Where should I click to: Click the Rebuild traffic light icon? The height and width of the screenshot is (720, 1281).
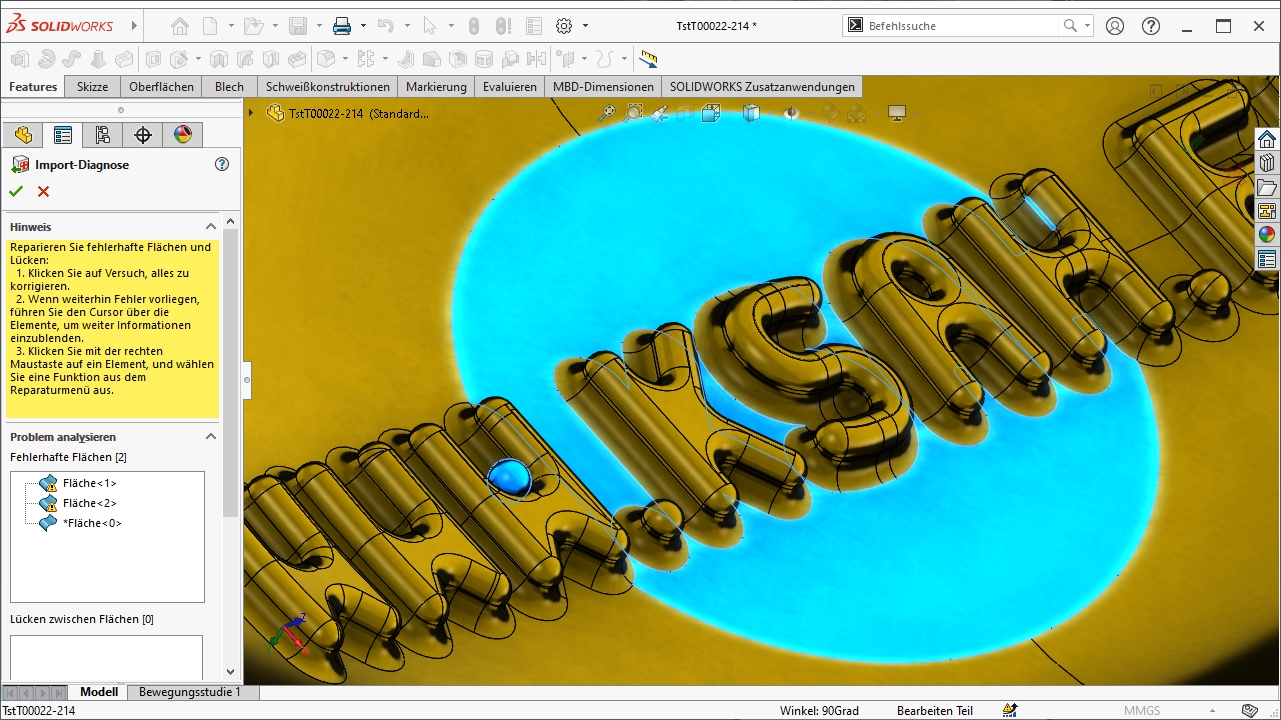point(474,26)
